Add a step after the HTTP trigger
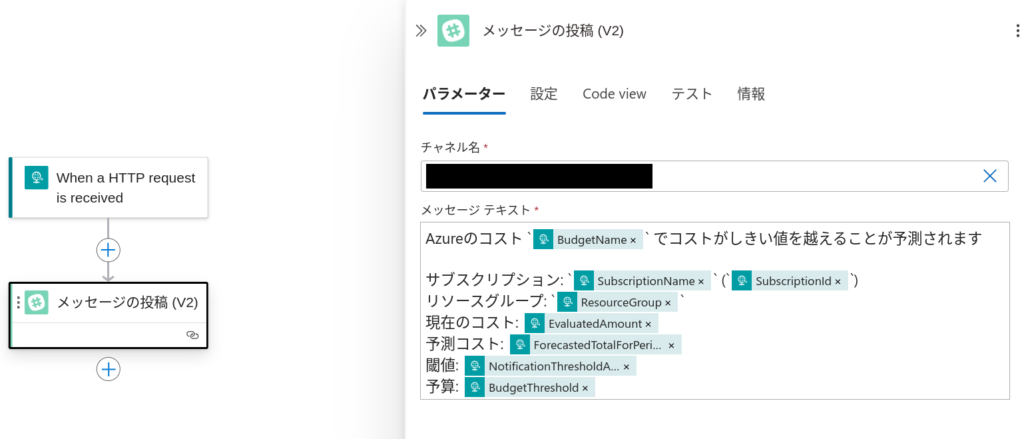This screenshot has height=439, width=1024. pyautogui.click(x=108, y=250)
